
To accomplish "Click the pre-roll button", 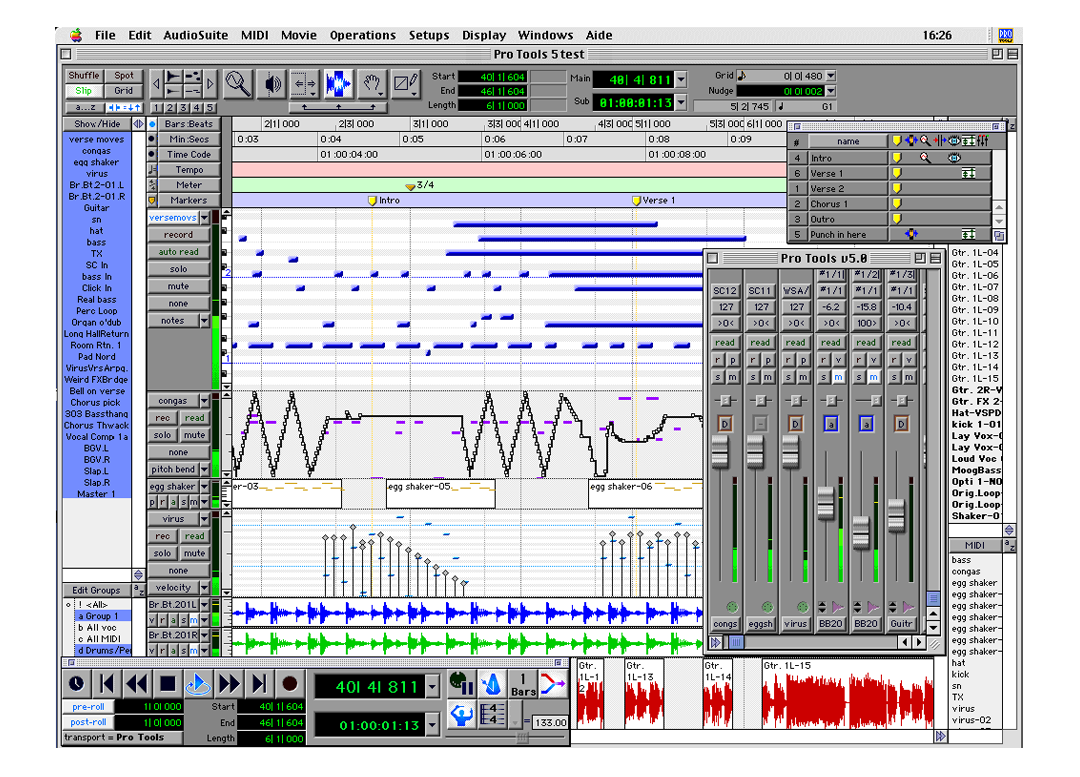I will [88, 707].
